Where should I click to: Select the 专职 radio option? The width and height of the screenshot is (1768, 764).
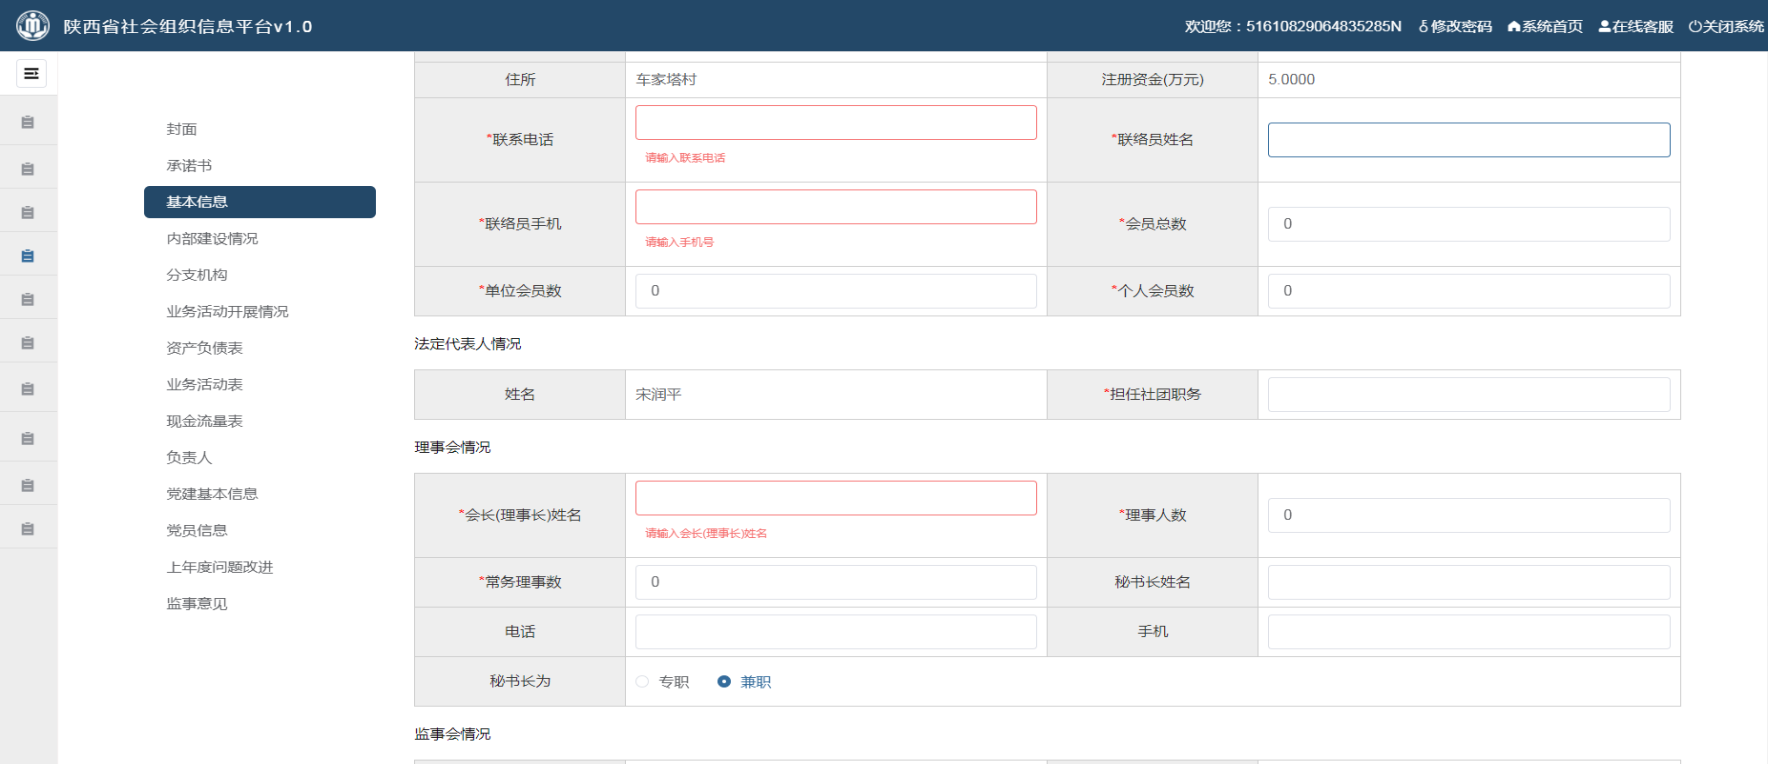[643, 682]
